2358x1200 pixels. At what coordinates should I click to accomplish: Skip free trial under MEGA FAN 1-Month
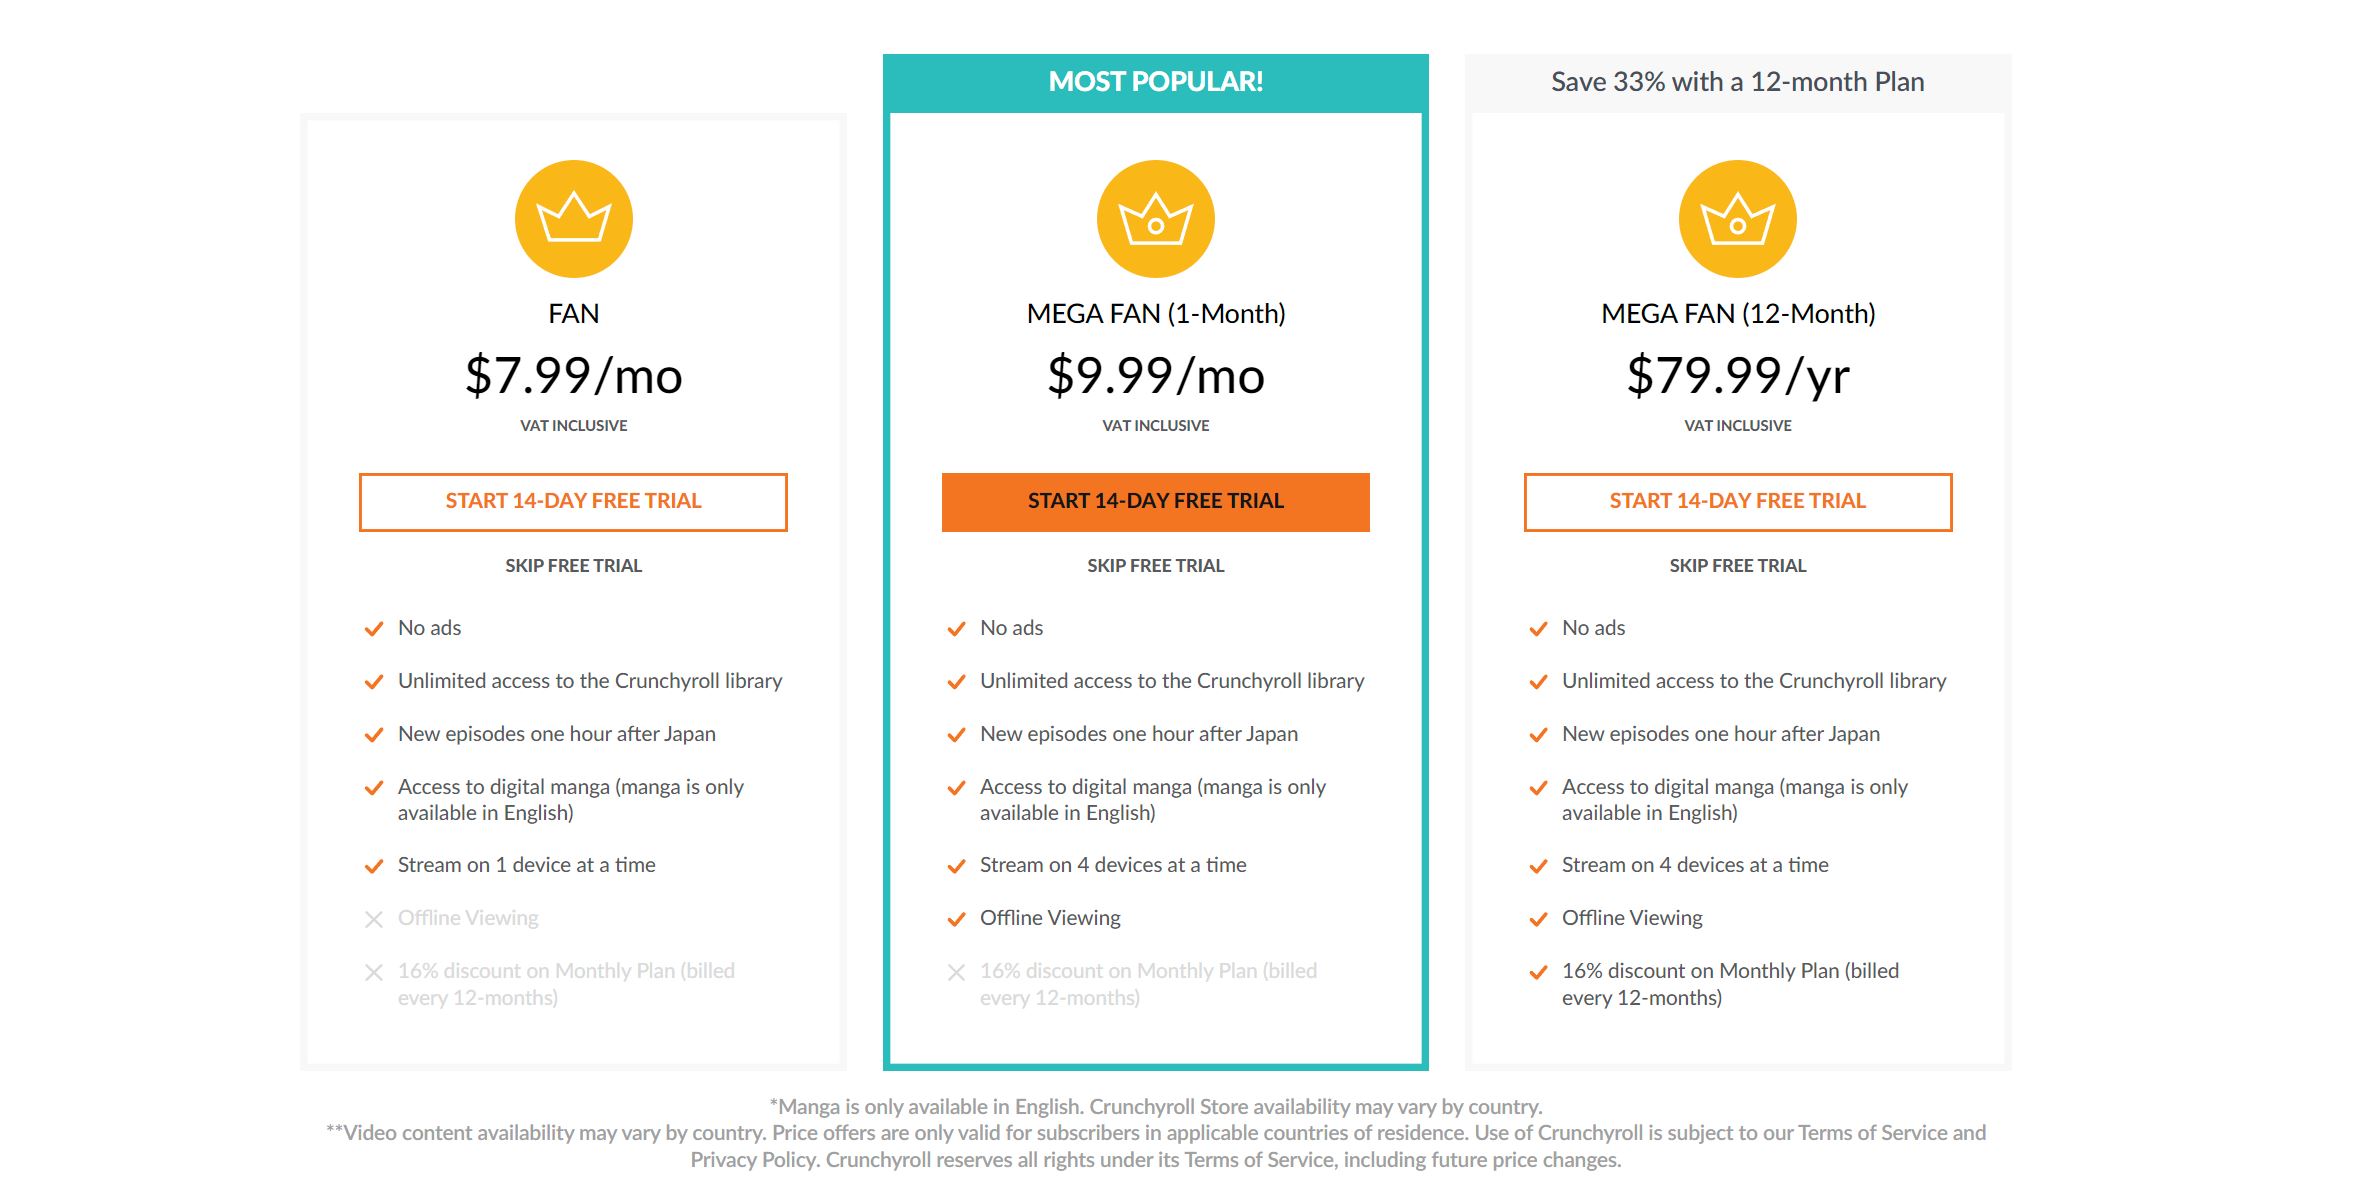pos(1155,566)
